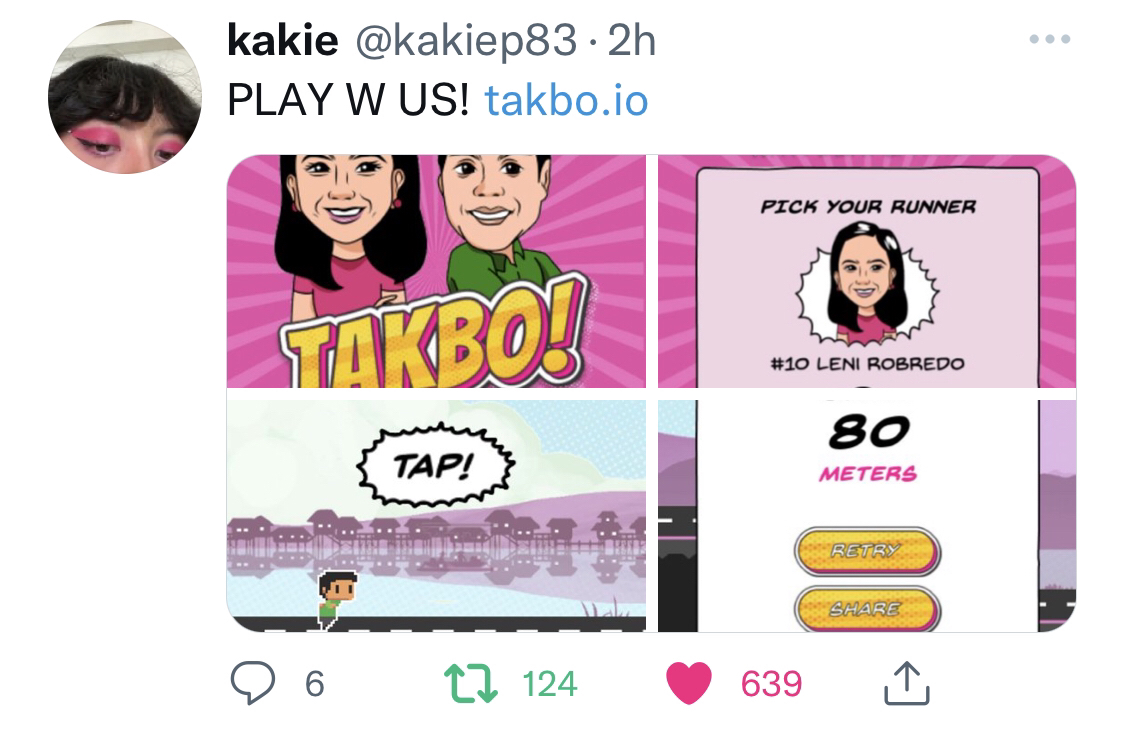Click the reply speech bubble icon
This screenshot has width=1125, height=753.
pos(253,683)
